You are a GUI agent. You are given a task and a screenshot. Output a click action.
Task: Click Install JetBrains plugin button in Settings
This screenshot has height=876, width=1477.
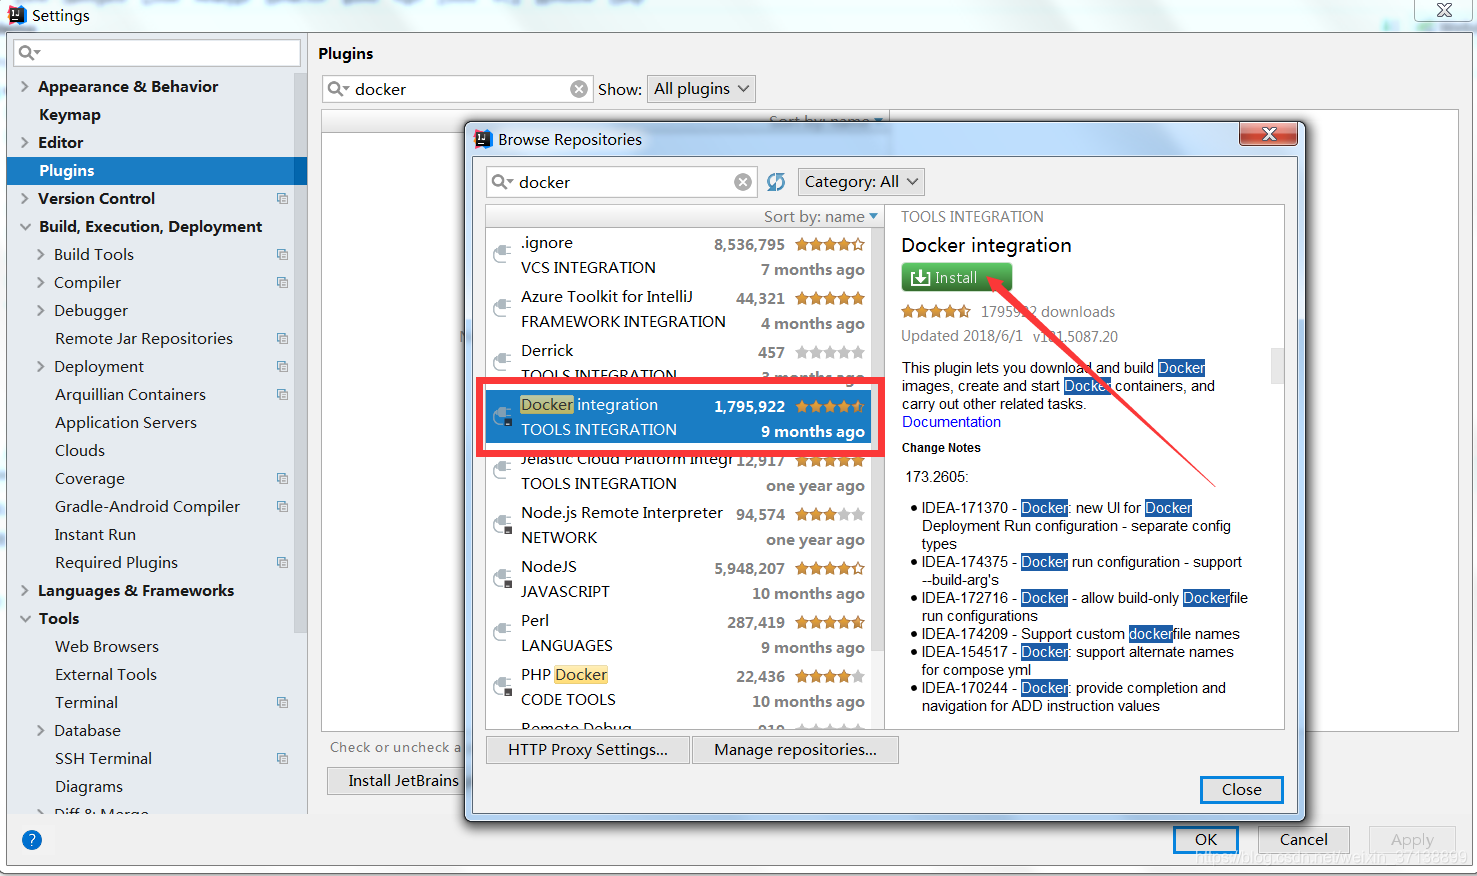coord(396,781)
